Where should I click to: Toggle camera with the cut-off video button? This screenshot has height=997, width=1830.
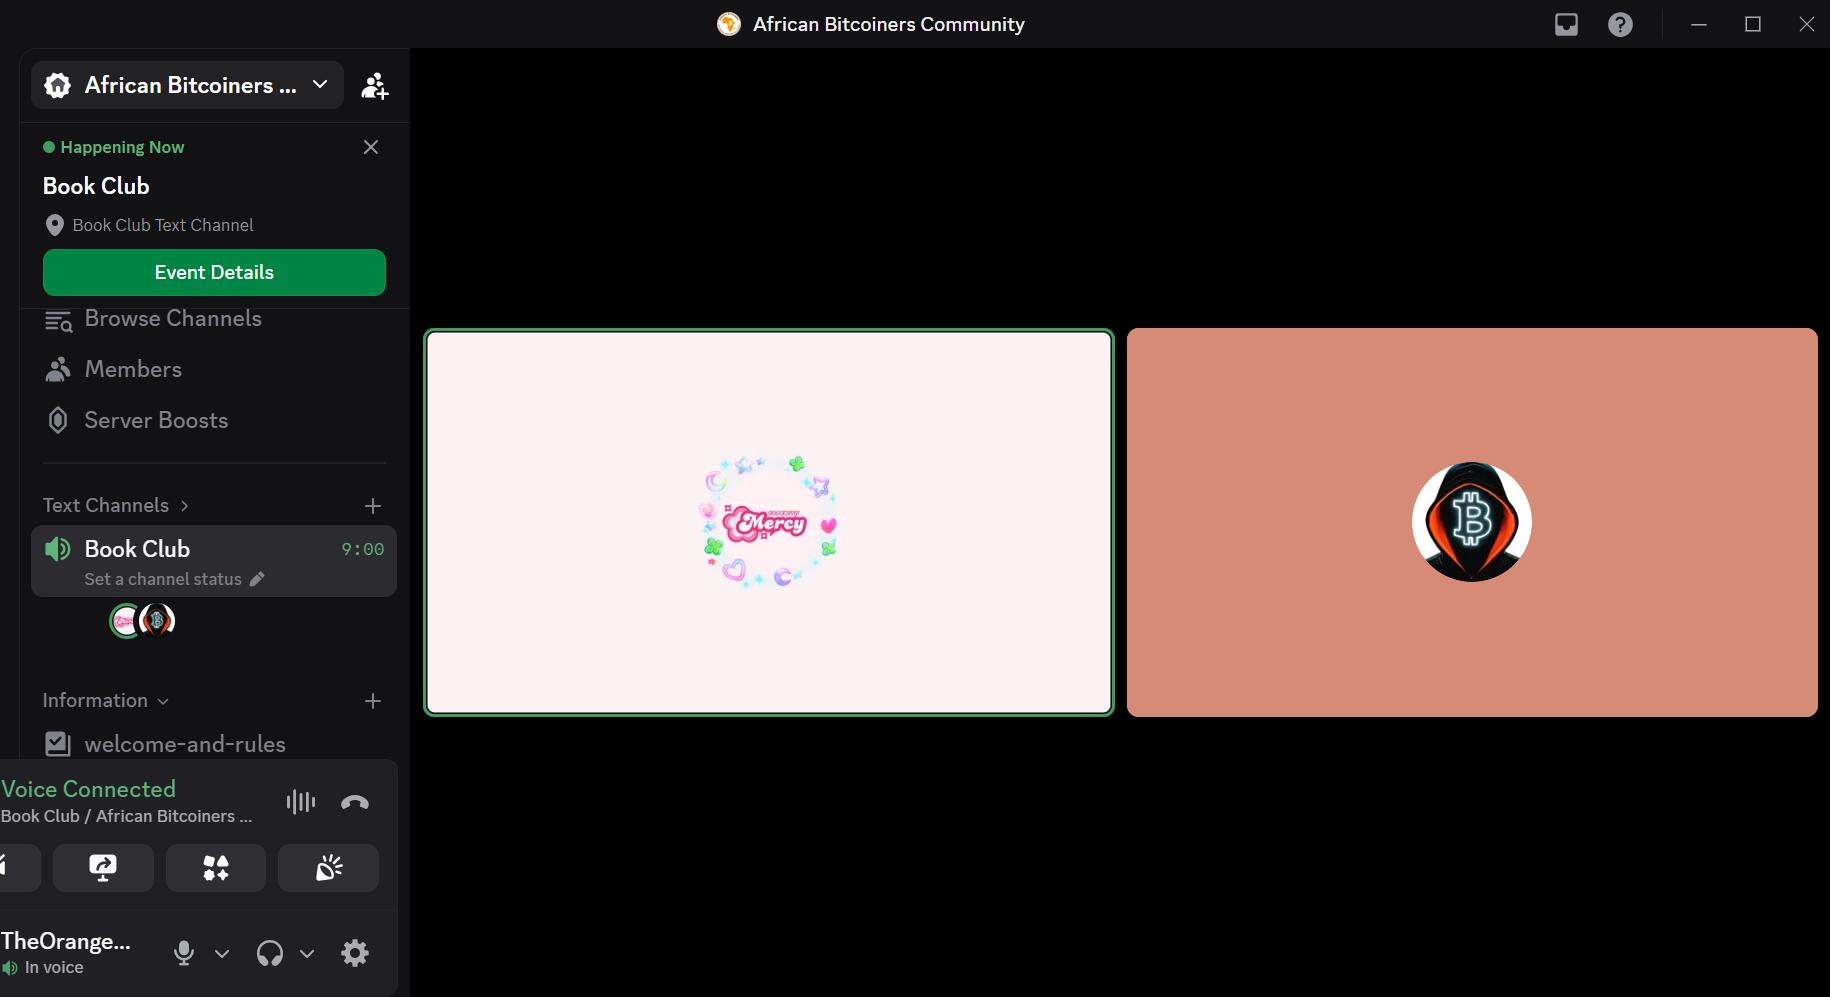(x=18, y=867)
